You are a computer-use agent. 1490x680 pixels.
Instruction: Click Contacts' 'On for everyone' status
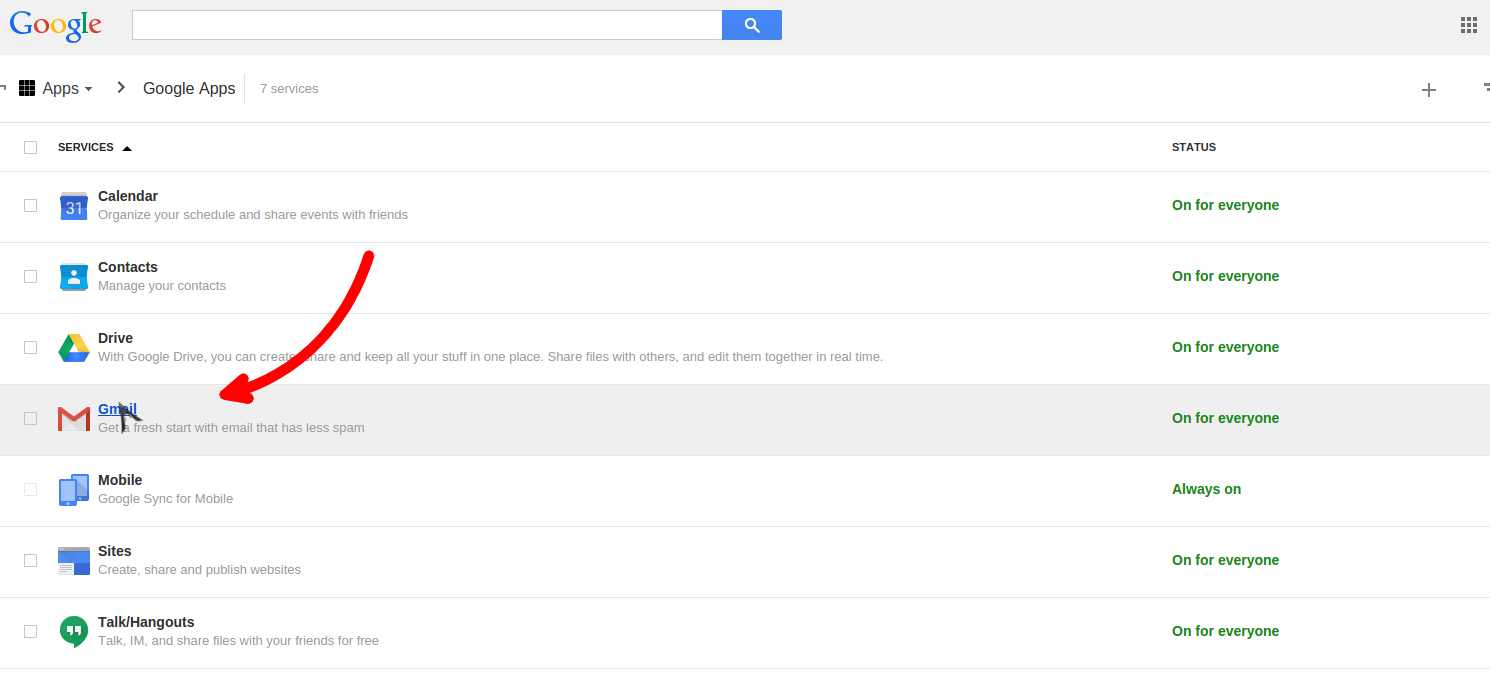1225,276
